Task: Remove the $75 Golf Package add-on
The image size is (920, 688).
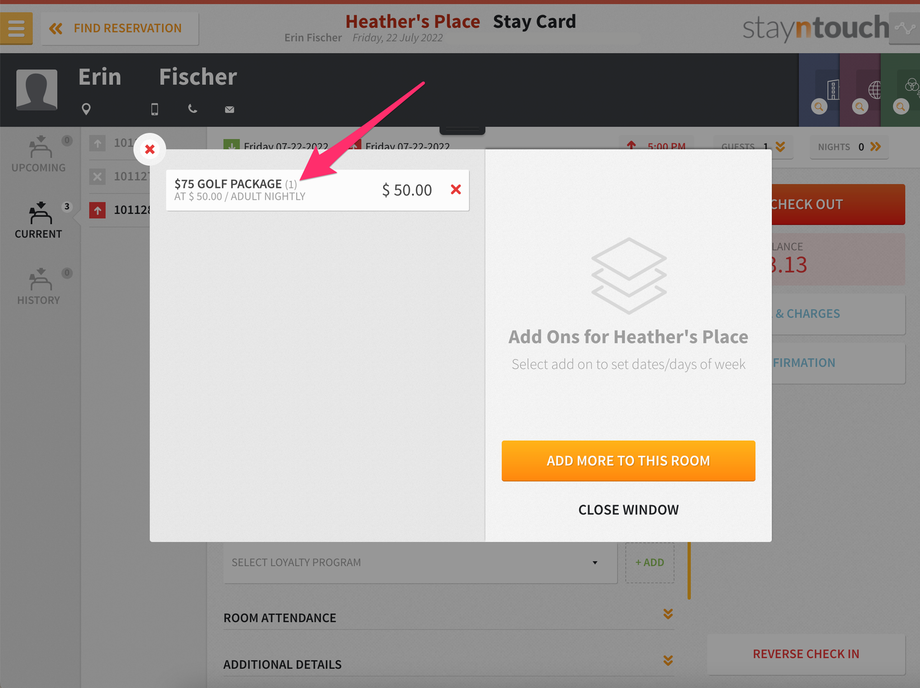Action: coord(456,189)
